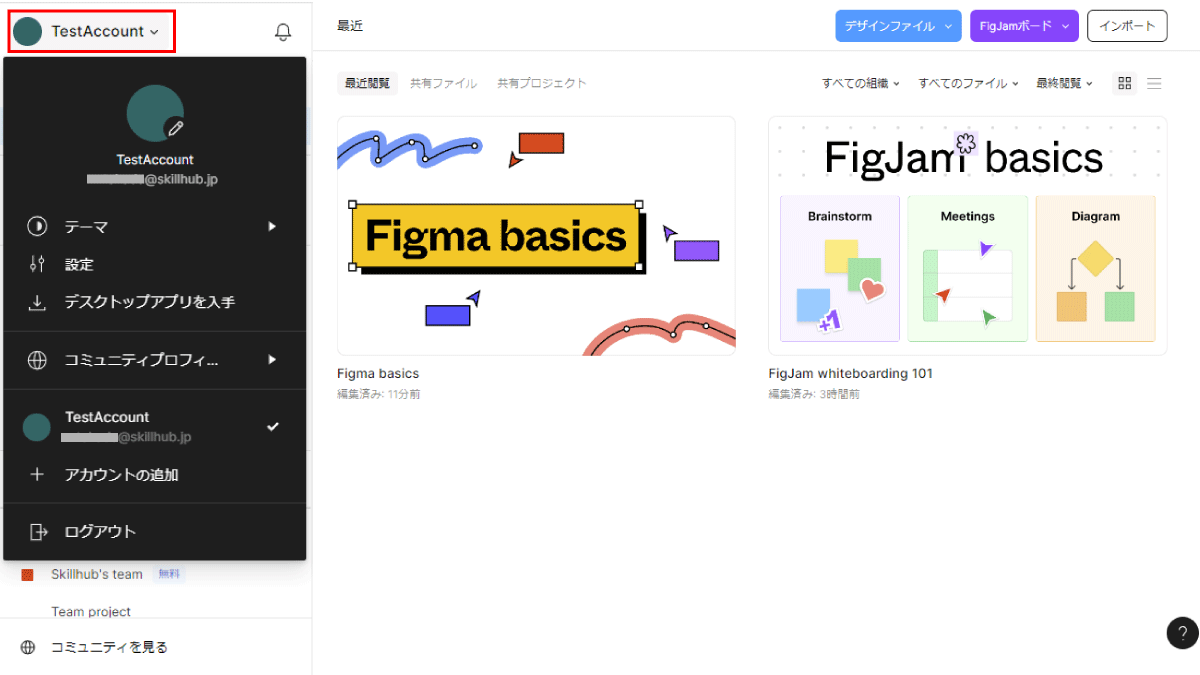Click コミュニティを見る link

coord(109,647)
